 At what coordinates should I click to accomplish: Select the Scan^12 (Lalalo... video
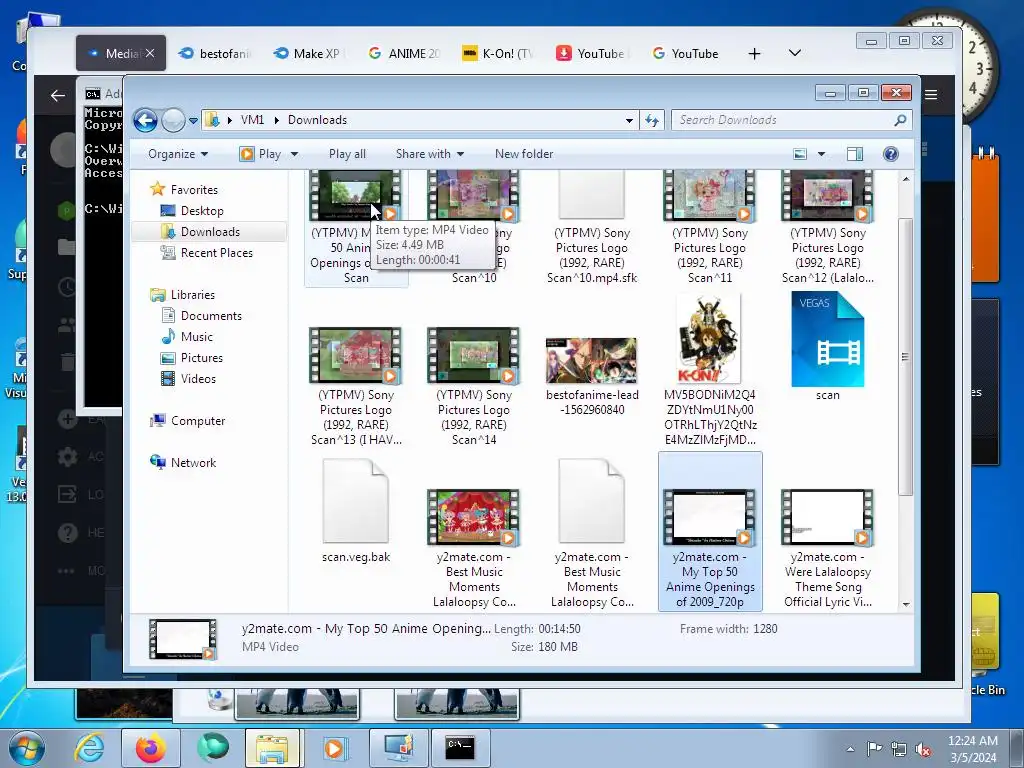827,226
